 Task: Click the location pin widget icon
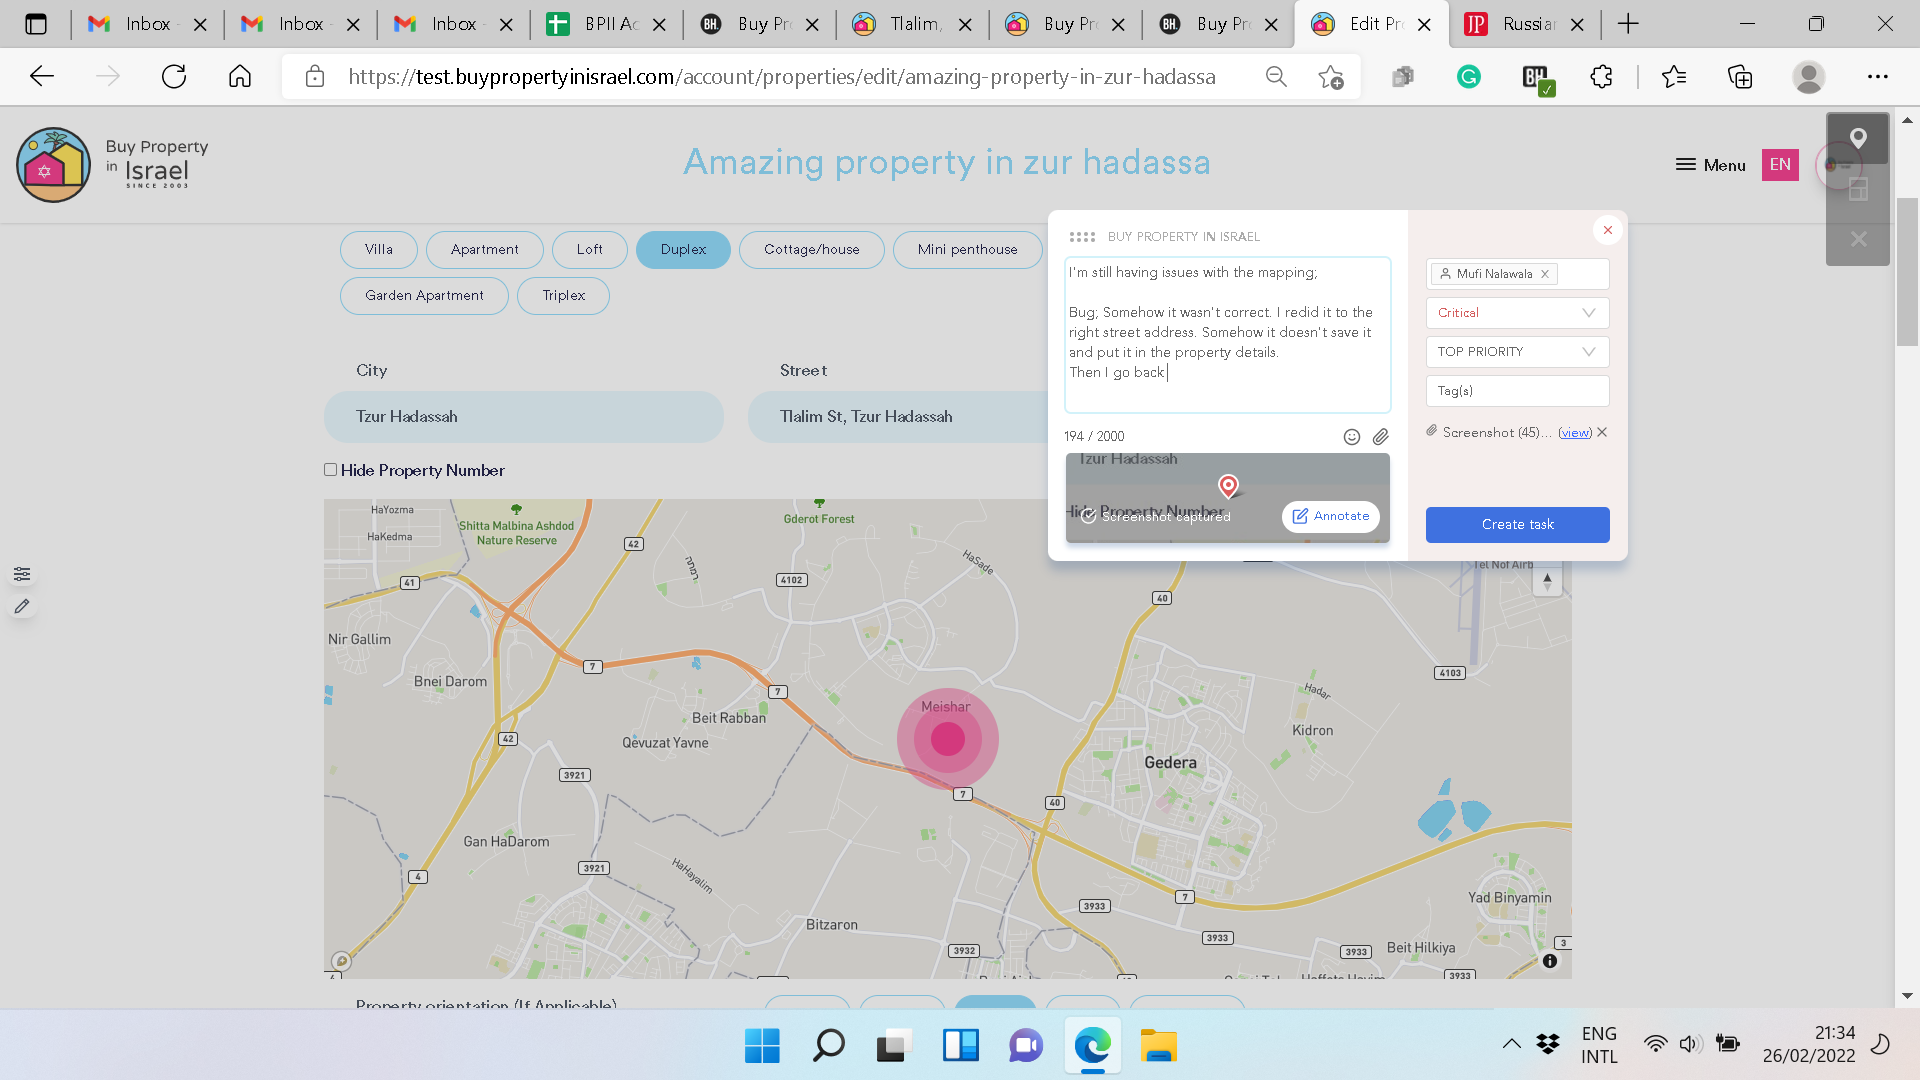(x=1858, y=138)
